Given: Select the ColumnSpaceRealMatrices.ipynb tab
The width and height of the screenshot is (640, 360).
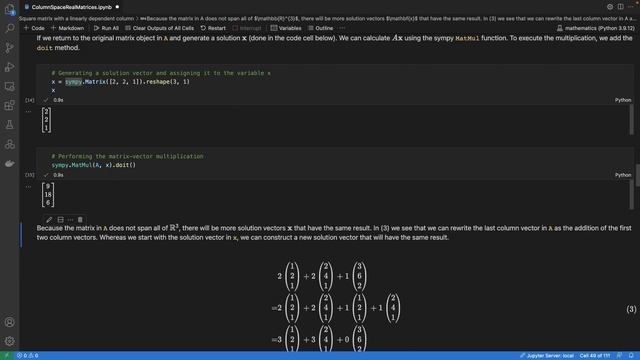Looking at the screenshot, I should click(71, 7).
